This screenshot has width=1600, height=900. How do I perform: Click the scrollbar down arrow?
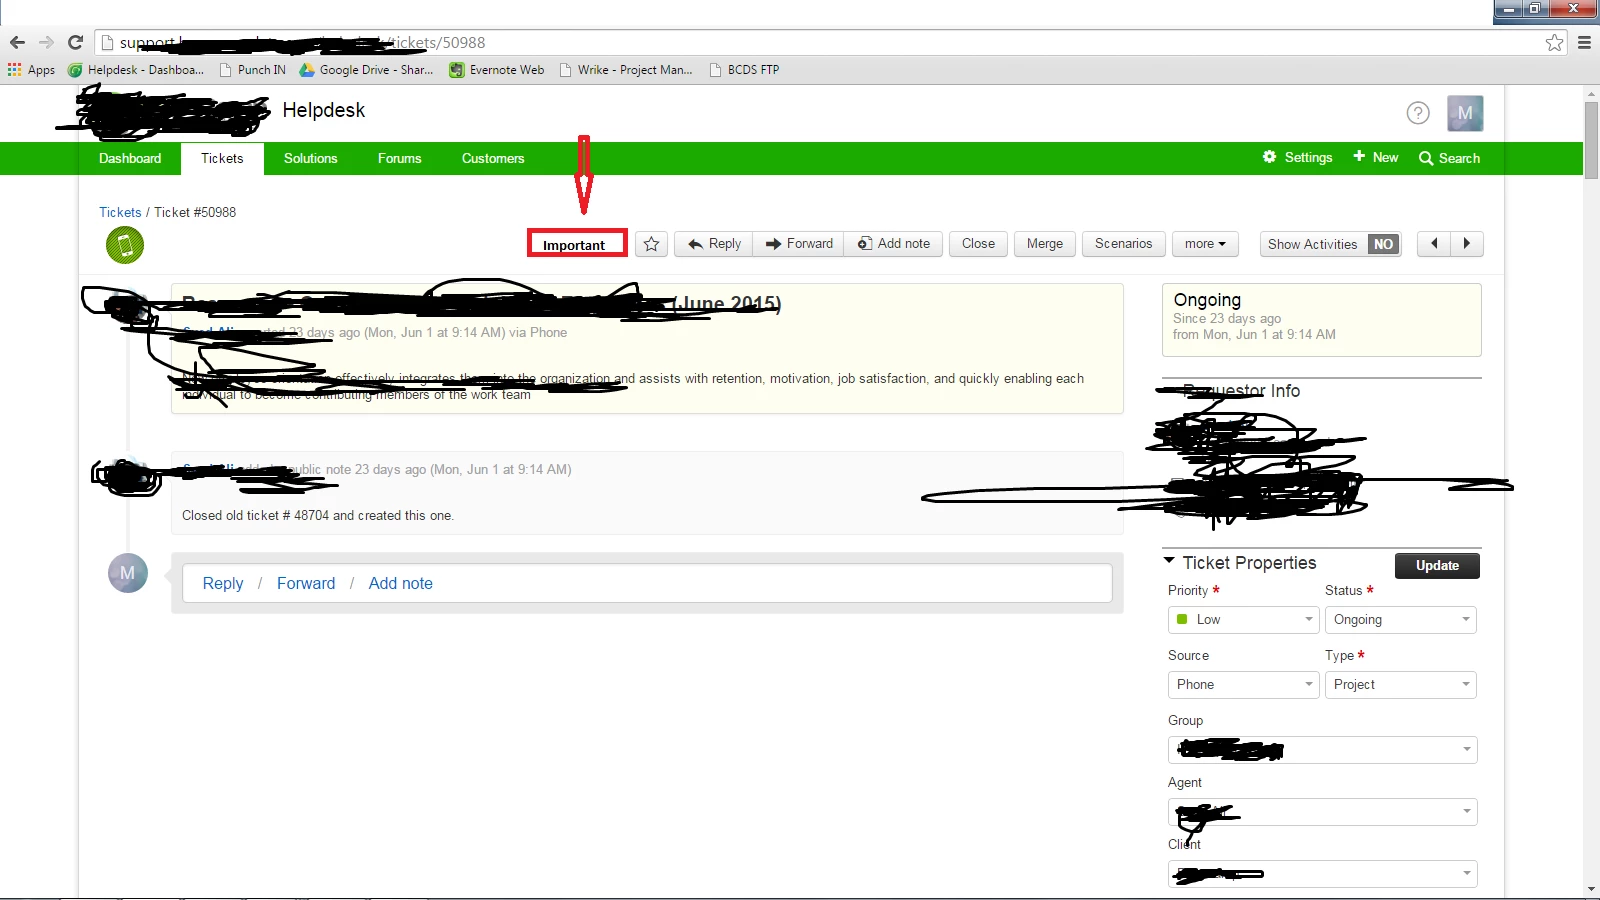(1591, 889)
